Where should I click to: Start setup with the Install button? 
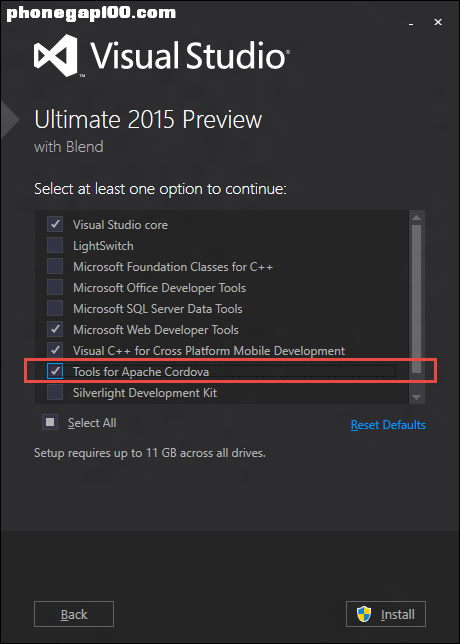(386, 614)
